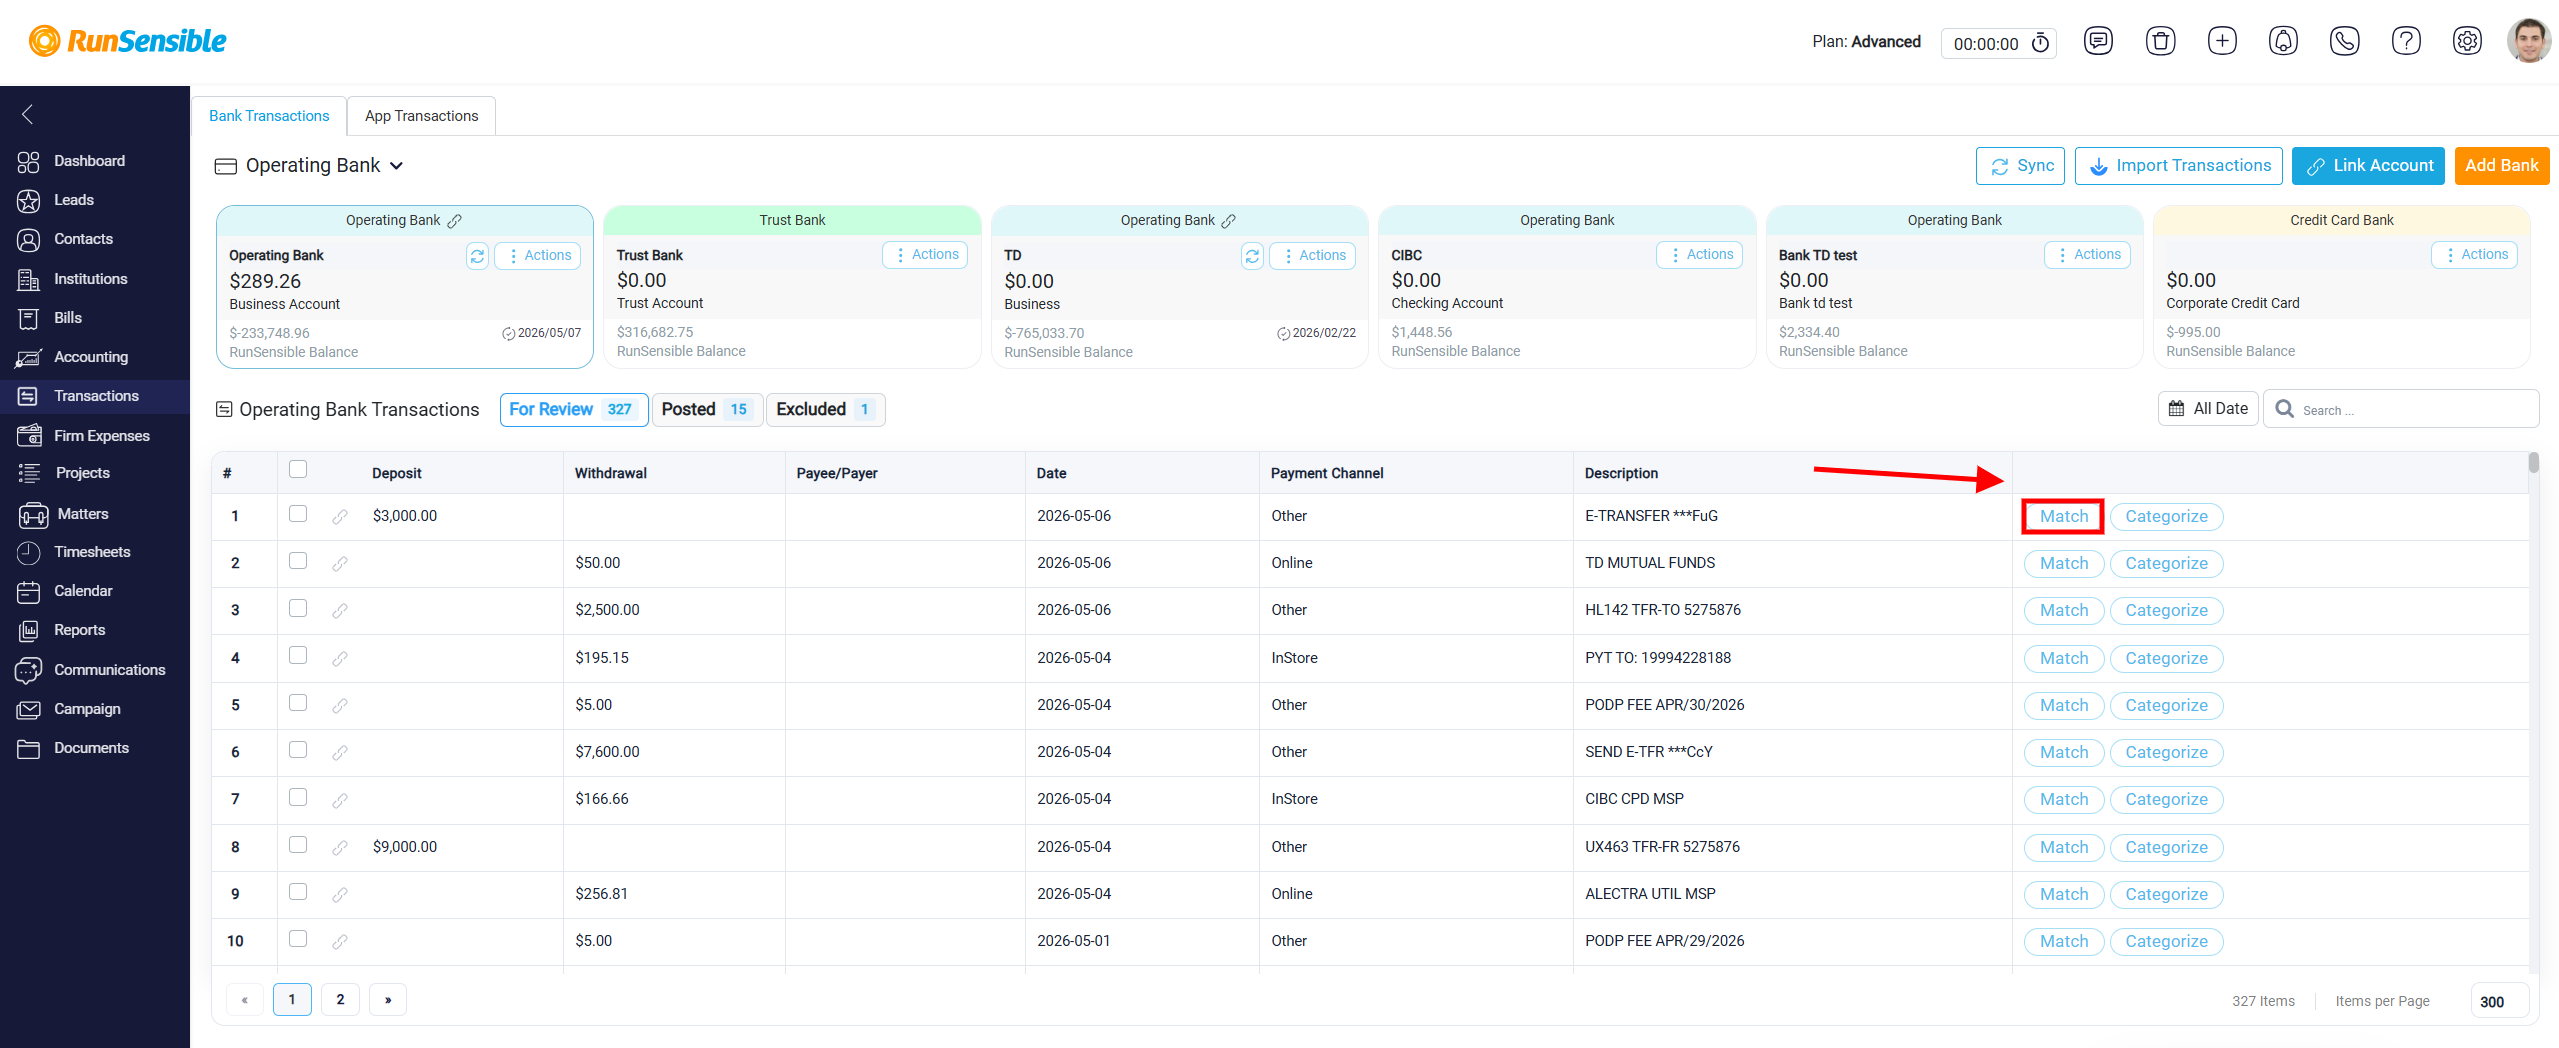Open the phone call icon
The width and height of the screenshot is (2559, 1048).
(x=2344, y=41)
